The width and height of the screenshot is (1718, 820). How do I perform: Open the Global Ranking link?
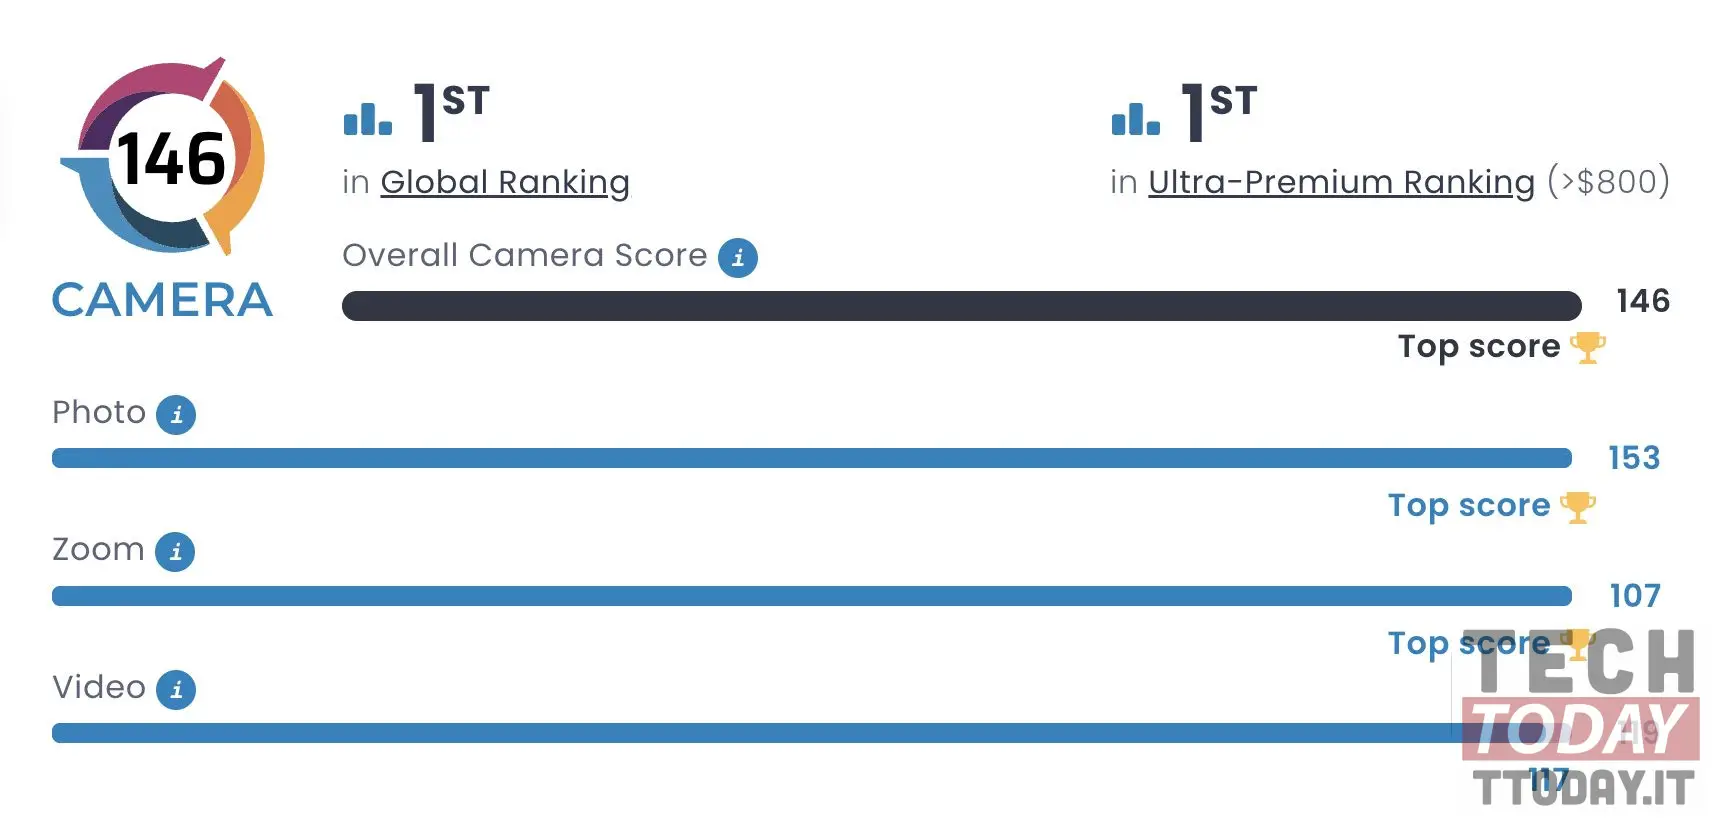[505, 182]
